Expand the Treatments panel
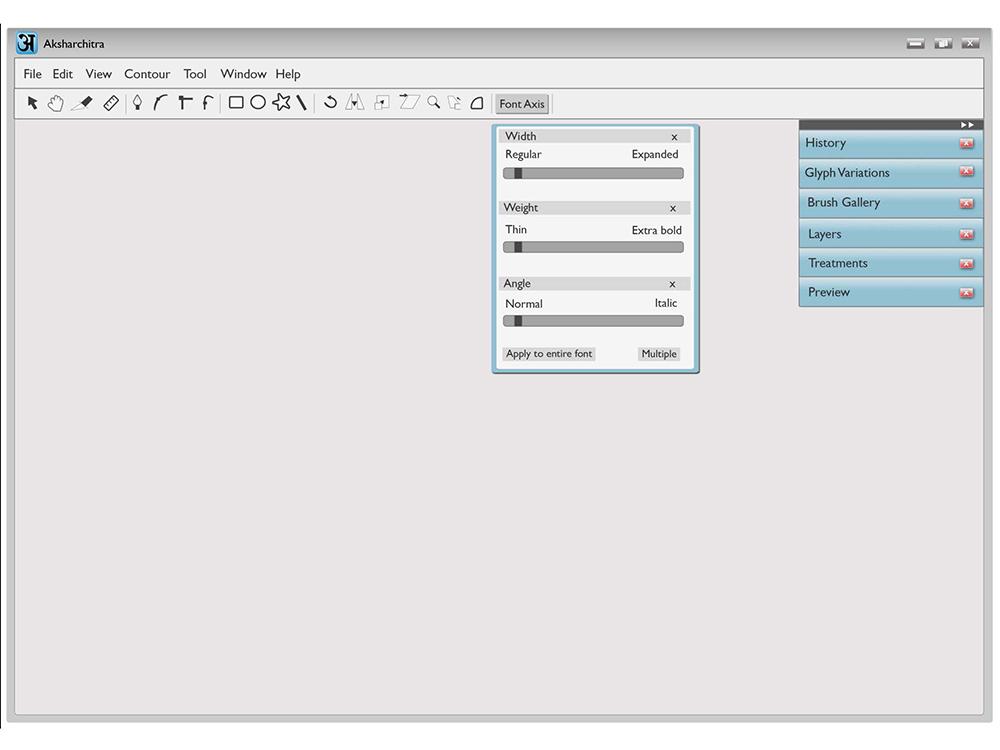Viewport: 1000px width, 750px height. [x=890, y=263]
